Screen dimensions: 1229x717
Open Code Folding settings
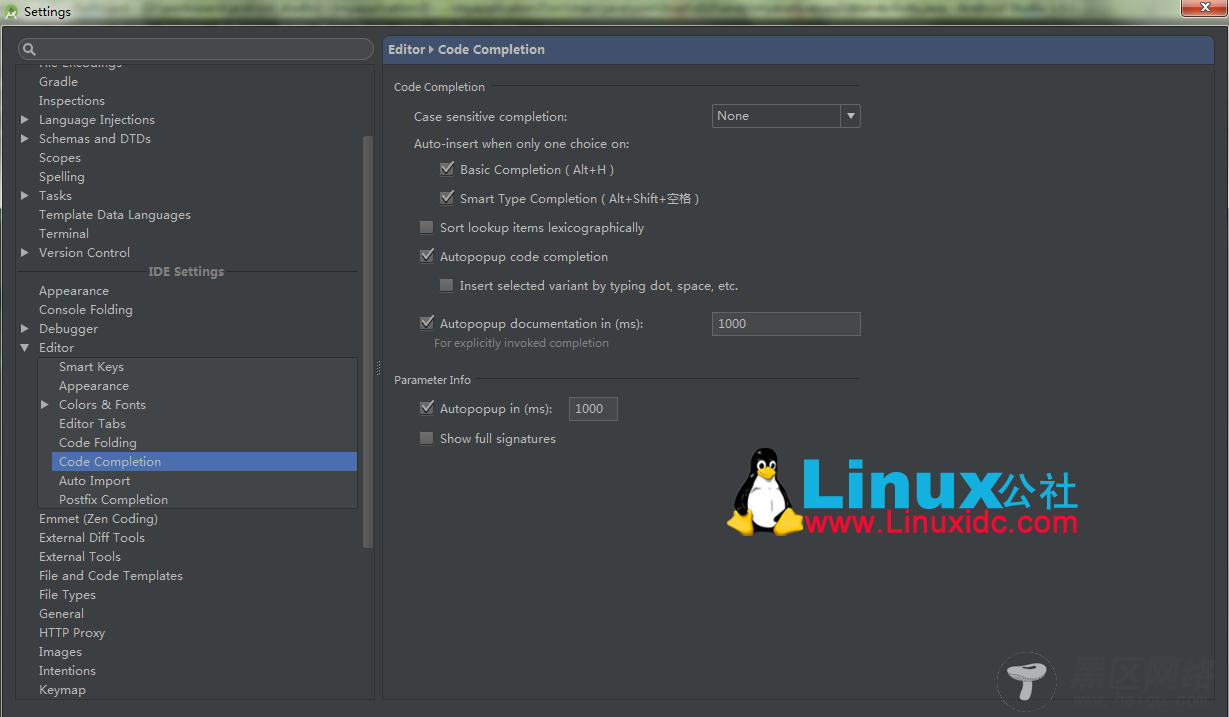point(98,443)
